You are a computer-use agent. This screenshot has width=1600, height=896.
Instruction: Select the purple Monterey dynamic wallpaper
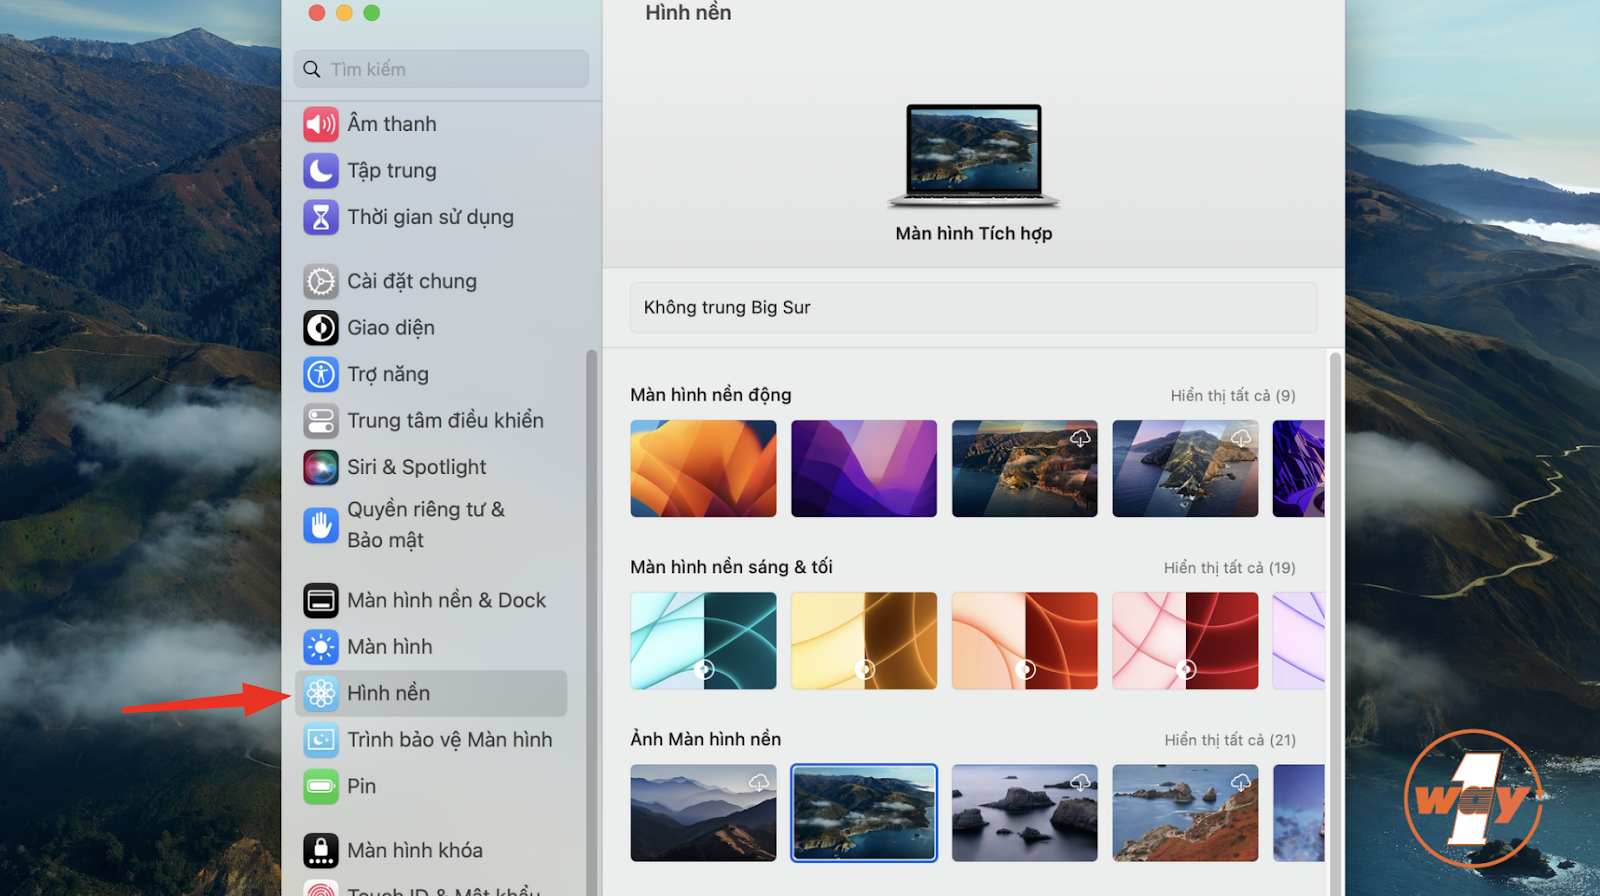point(864,468)
